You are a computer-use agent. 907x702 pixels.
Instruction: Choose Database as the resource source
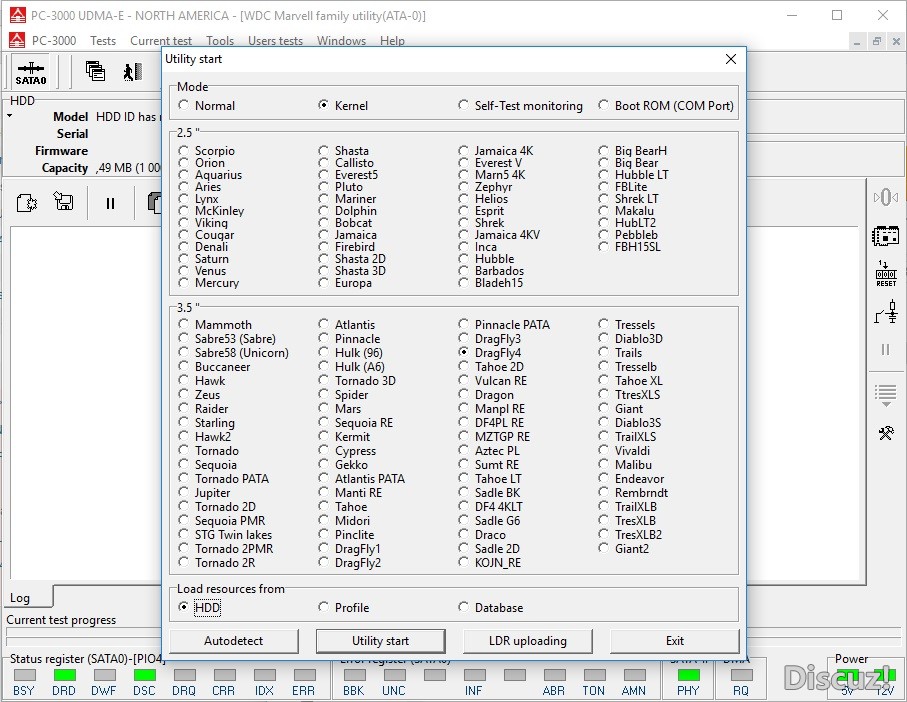(x=464, y=607)
